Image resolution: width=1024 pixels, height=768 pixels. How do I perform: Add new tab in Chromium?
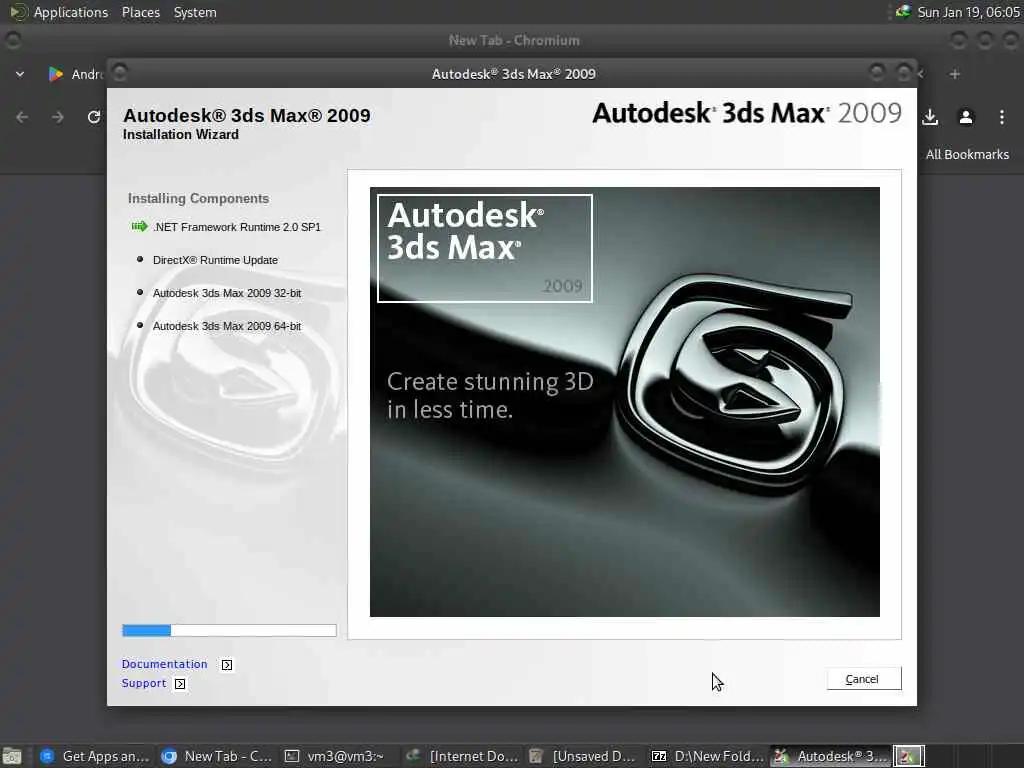[x=955, y=74]
